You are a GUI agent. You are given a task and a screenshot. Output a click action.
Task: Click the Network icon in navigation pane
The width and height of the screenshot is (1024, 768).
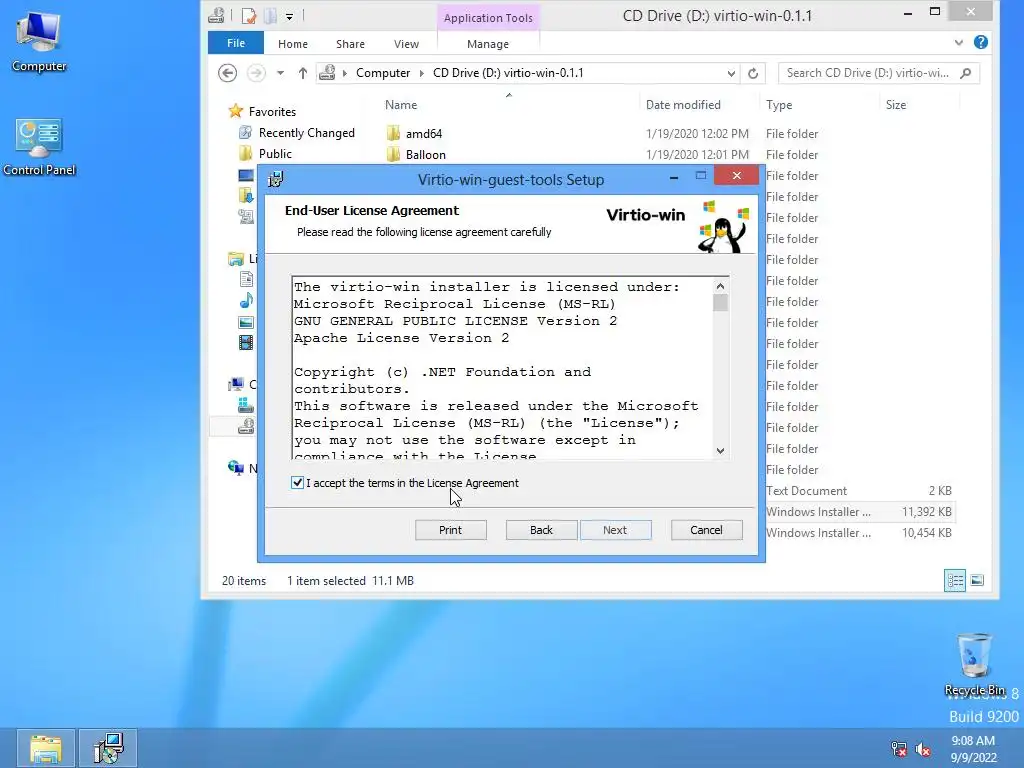click(x=236, y=468)
